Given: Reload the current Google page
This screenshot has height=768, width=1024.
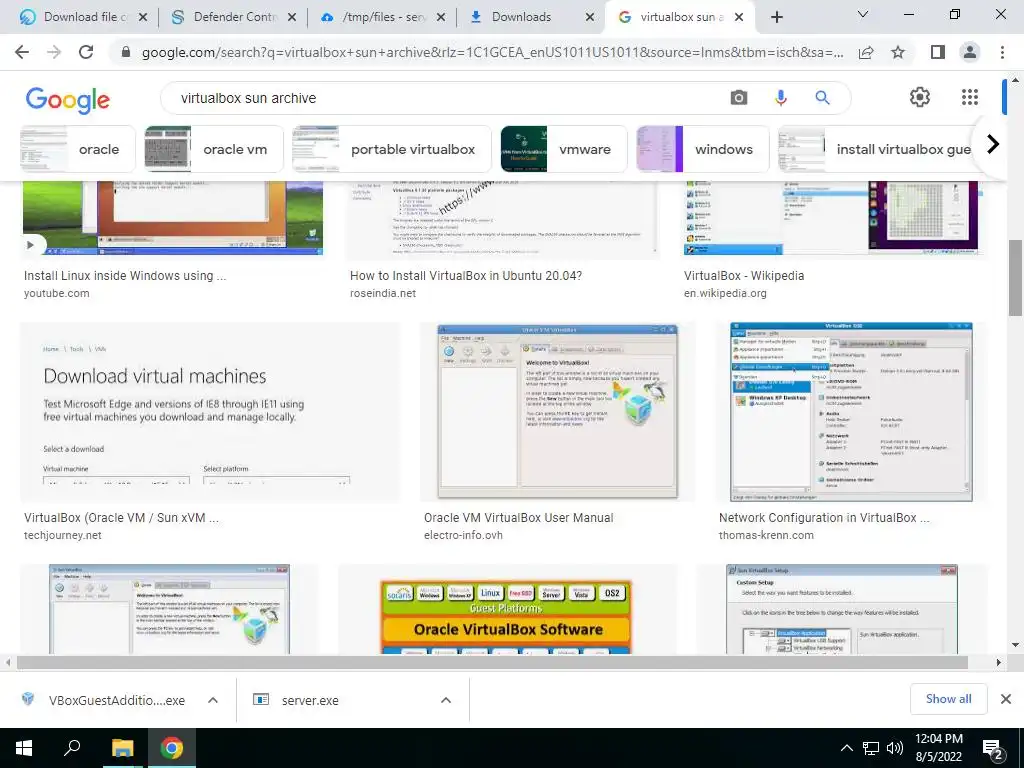Looking at the screenshot, I should point(86,52).
